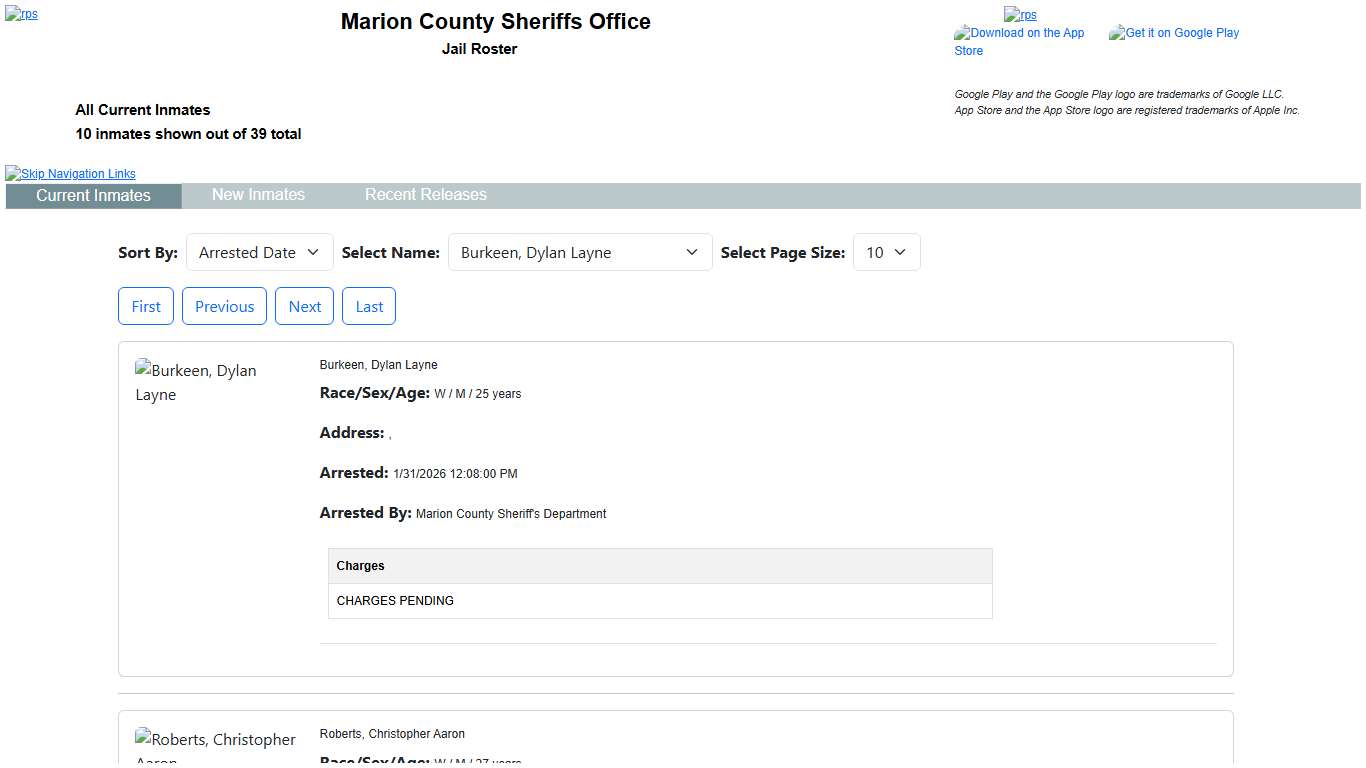This screenshot has width=1366, height=768.
Task: View Christopher Roberts' mugshot photo
Action: 215,745
